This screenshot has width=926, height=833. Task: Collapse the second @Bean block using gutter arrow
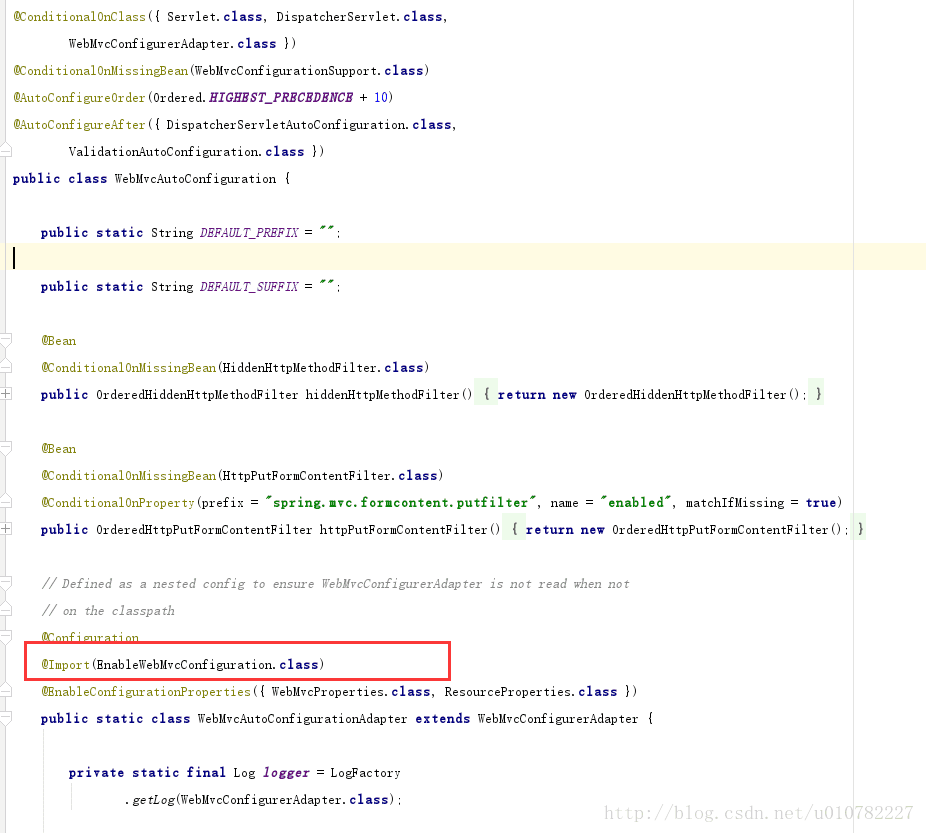coord(5,448)
